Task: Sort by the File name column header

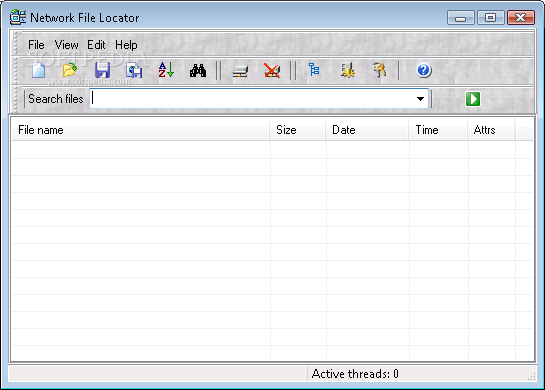Action: (141, 130)
